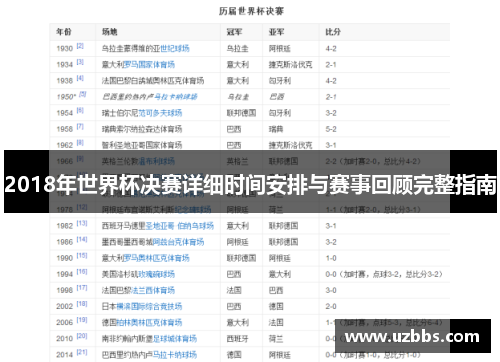Follow the 马拉卡纳球场 link in 2014 row

click(x=175, y=355)
